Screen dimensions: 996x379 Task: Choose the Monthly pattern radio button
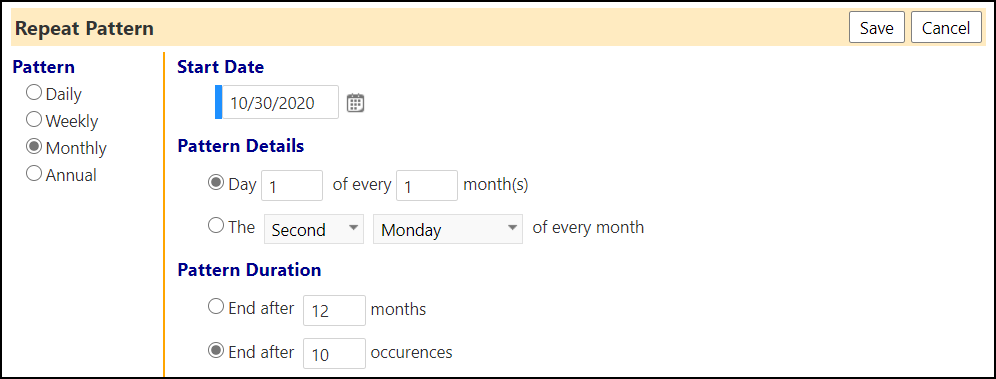point(34,147)
